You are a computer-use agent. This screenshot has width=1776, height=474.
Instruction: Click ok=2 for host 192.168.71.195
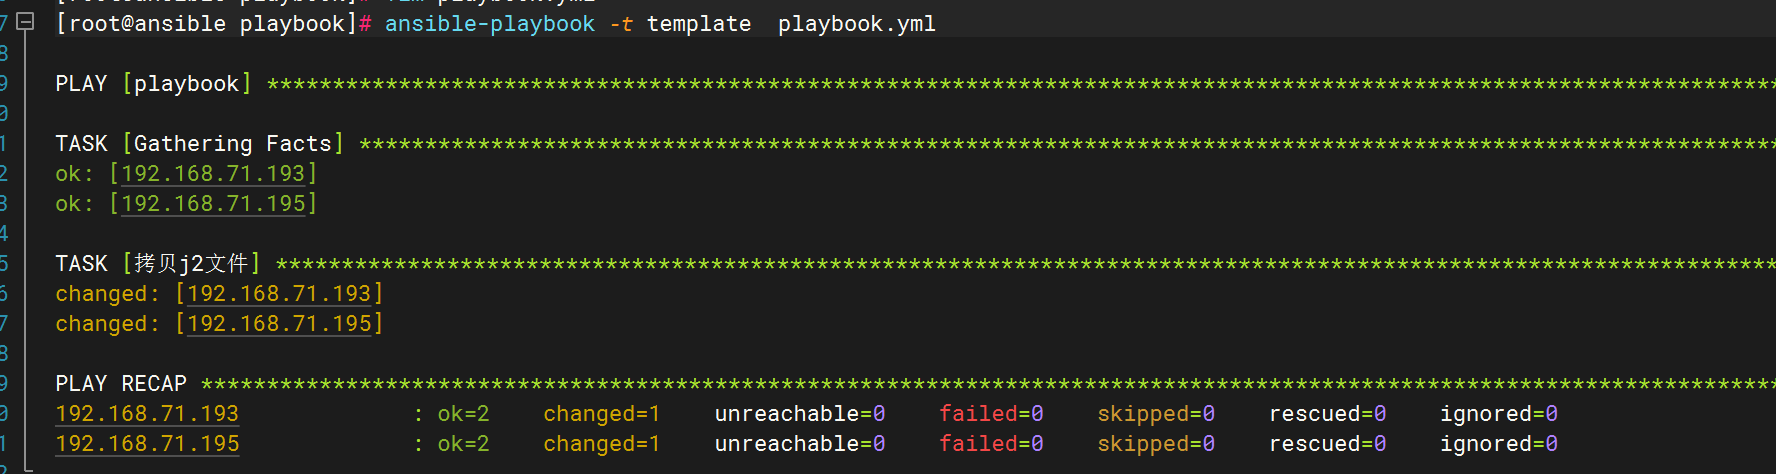coord(464,444)
